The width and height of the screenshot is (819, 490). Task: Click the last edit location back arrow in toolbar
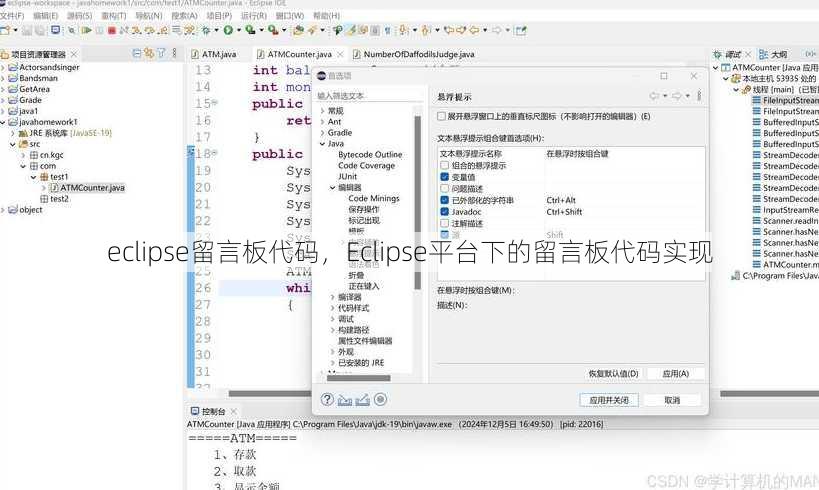[448, 30]
